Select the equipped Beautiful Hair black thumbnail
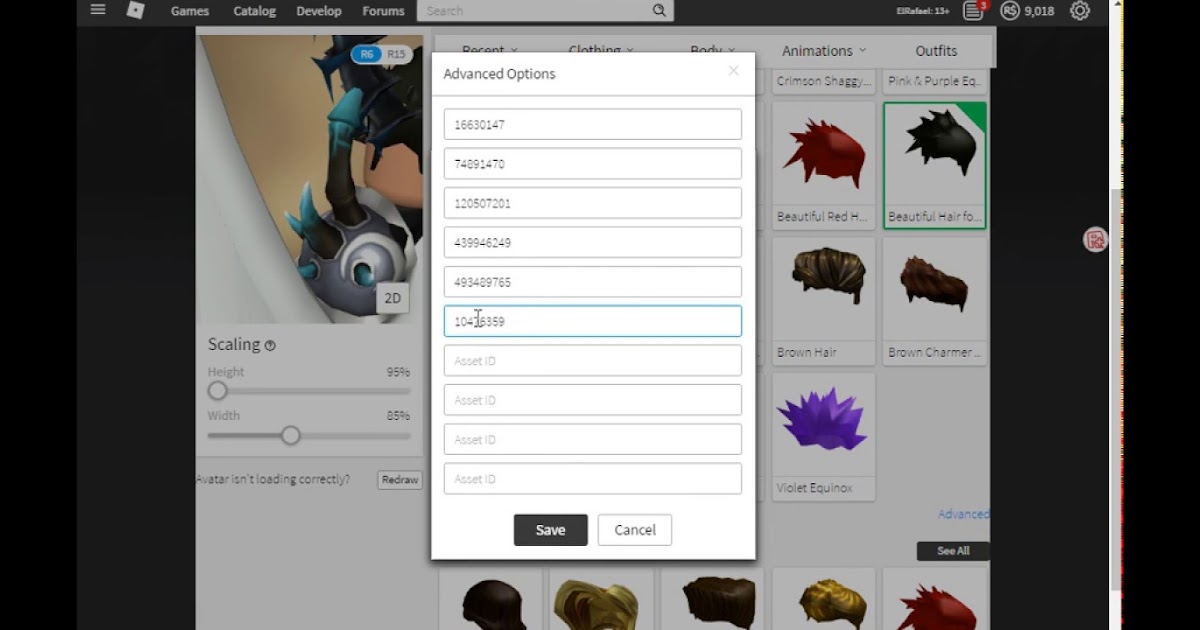This screenshot has height=630, width=1200. point(935,155)
